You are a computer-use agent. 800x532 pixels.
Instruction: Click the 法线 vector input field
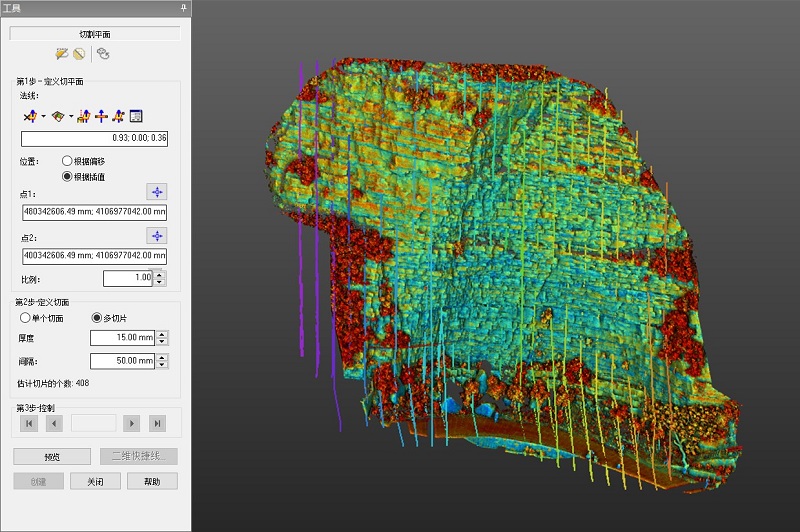coord(95,137)
